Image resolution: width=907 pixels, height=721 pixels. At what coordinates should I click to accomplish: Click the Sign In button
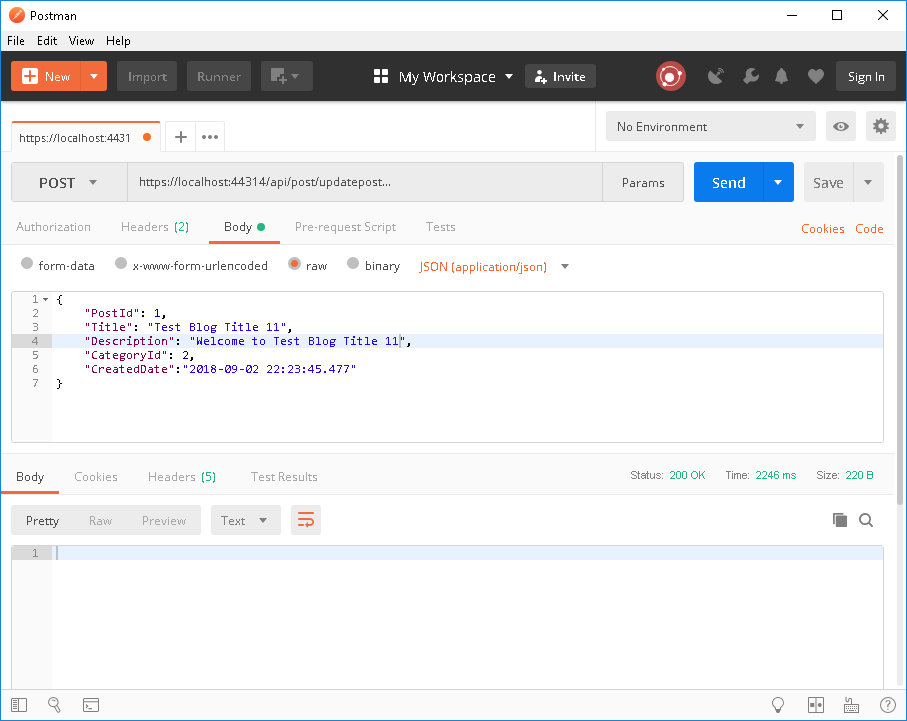pos(865,76)
